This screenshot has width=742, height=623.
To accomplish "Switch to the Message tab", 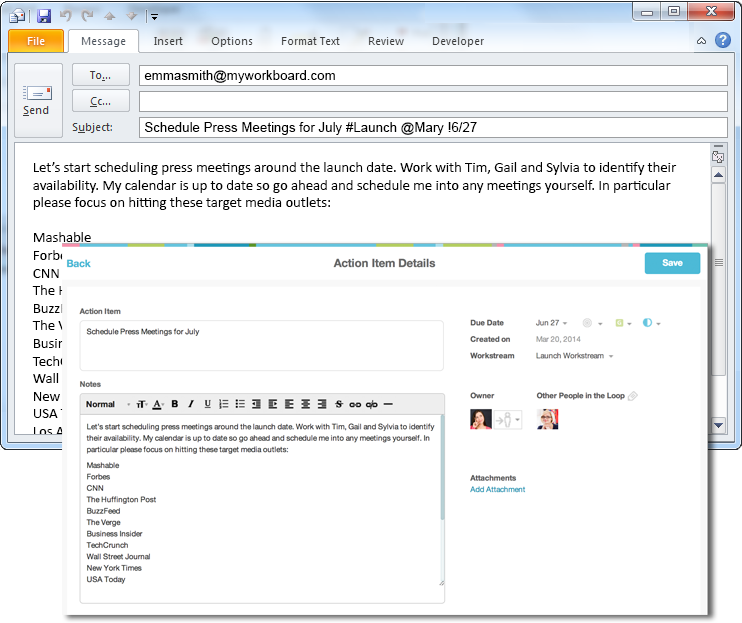I will pos(103,41).
